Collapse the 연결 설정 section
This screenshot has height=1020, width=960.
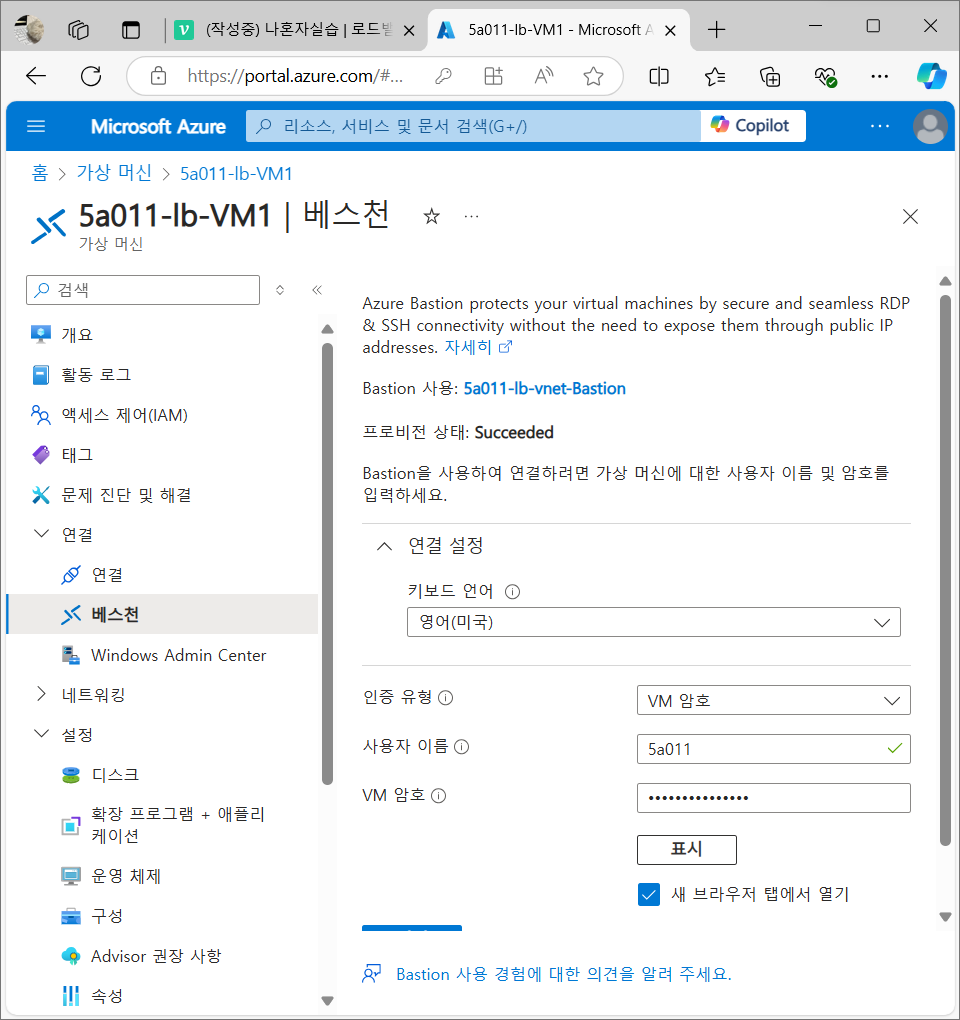point(384,546)
